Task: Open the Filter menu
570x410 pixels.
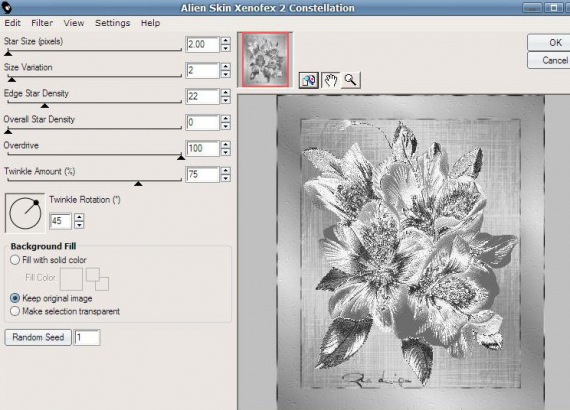Action: click(42, 23)
